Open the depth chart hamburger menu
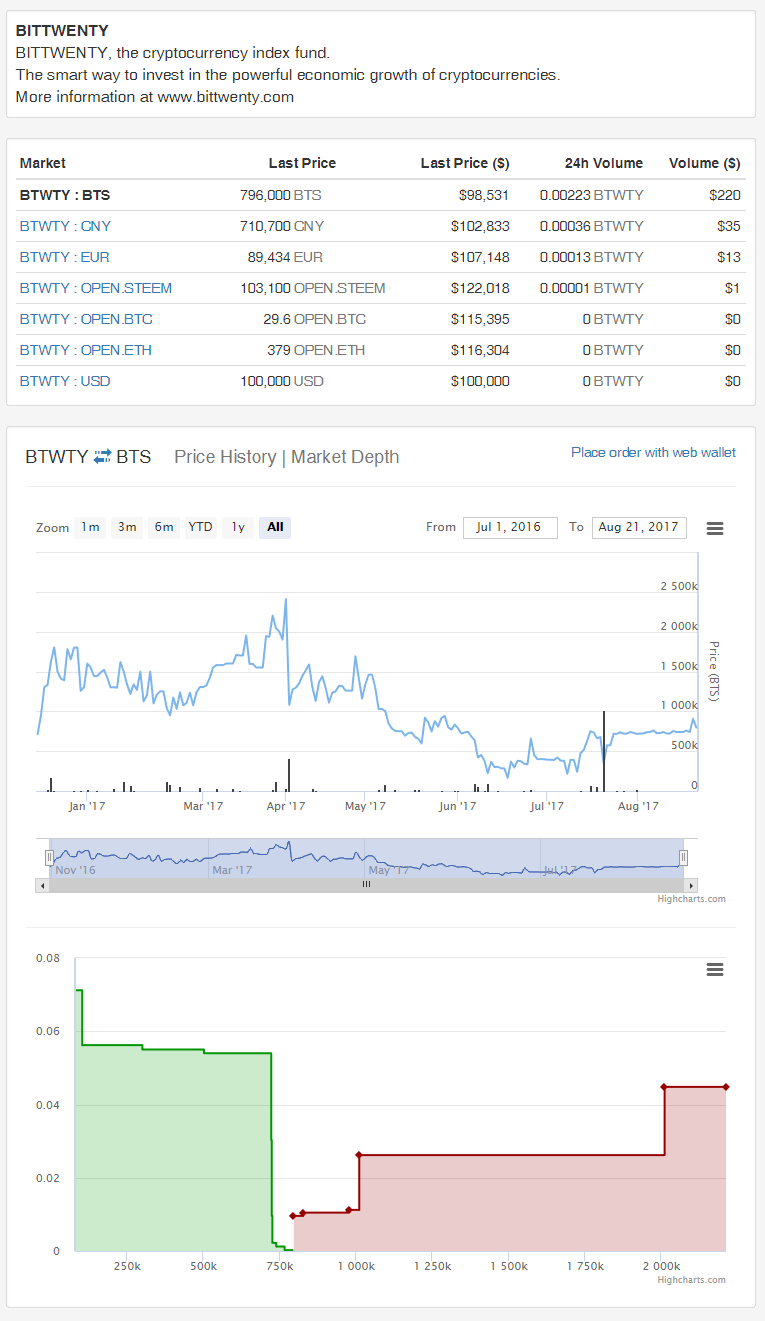The image size is (765, 1321). [x=714, y=970]
